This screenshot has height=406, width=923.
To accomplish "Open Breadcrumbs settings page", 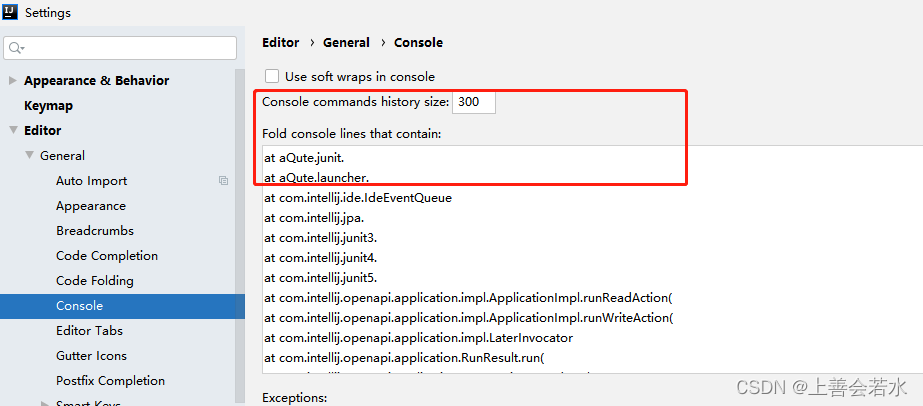I will 95,231.
